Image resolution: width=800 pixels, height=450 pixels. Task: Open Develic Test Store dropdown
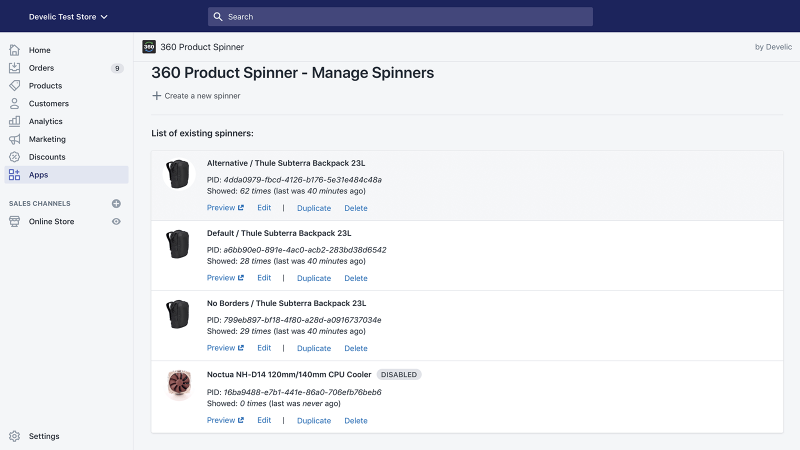click(x=68, y=17)
